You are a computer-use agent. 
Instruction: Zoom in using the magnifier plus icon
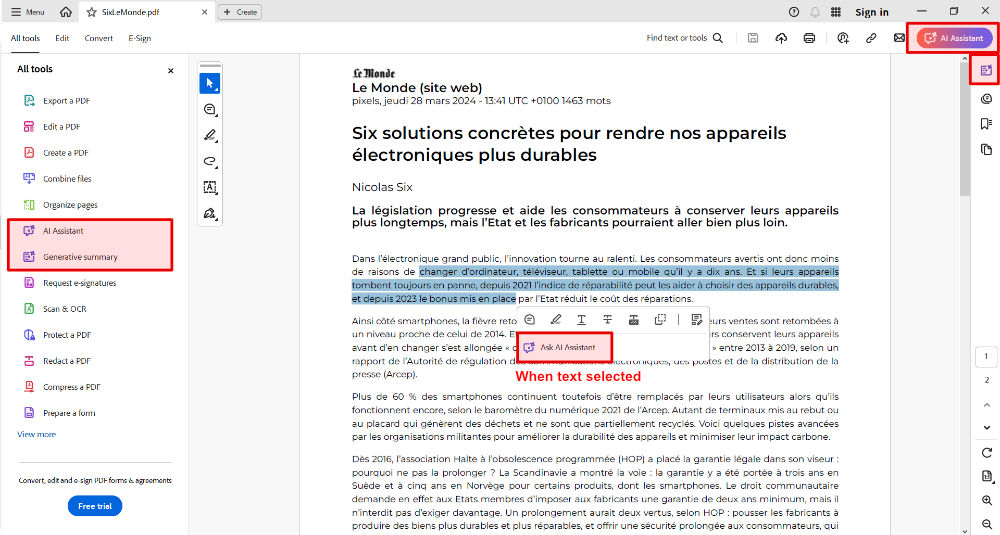(x=987, y=500)
